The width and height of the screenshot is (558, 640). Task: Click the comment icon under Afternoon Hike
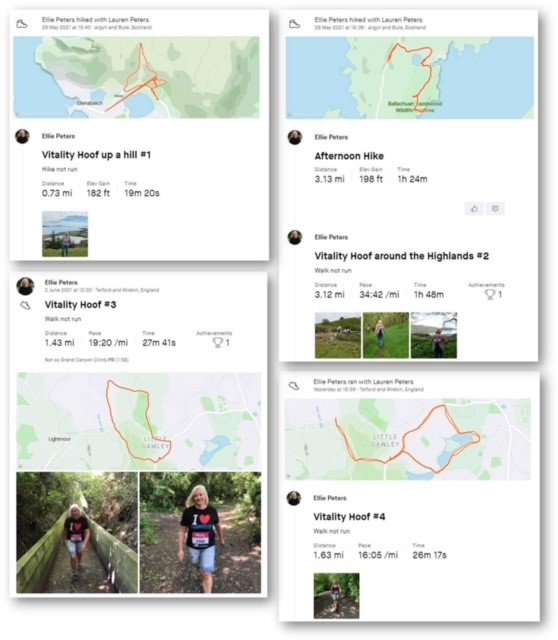[495, 209]
